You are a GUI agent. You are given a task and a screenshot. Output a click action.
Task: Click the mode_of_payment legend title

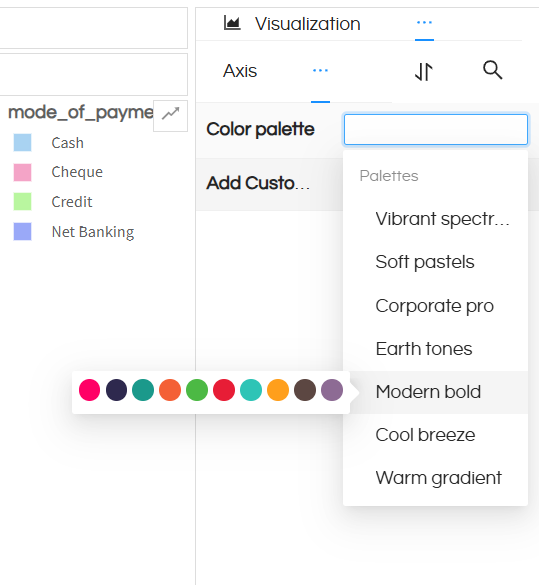click(81, 112)
